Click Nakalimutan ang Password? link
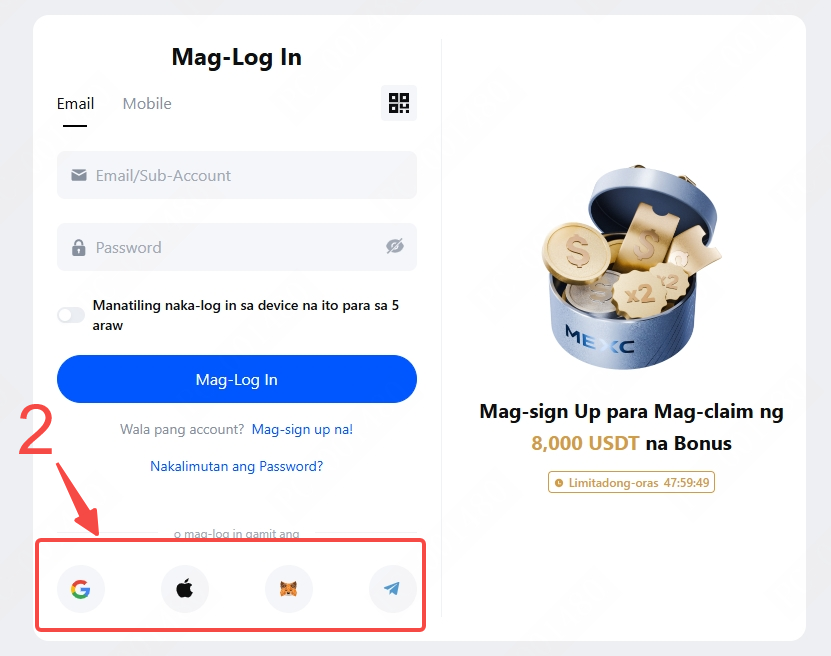831x656 pixels. 236,466
